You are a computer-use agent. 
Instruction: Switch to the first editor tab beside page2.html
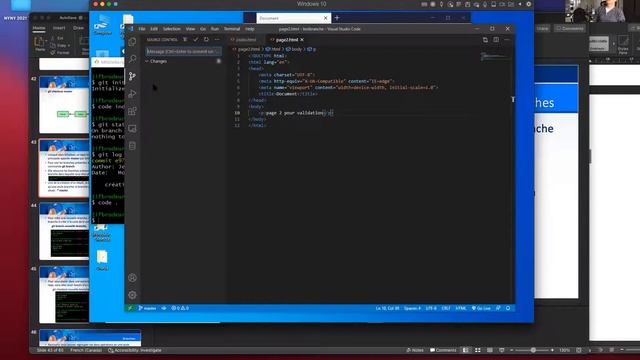pyautogui.click(x=245, y=40)
